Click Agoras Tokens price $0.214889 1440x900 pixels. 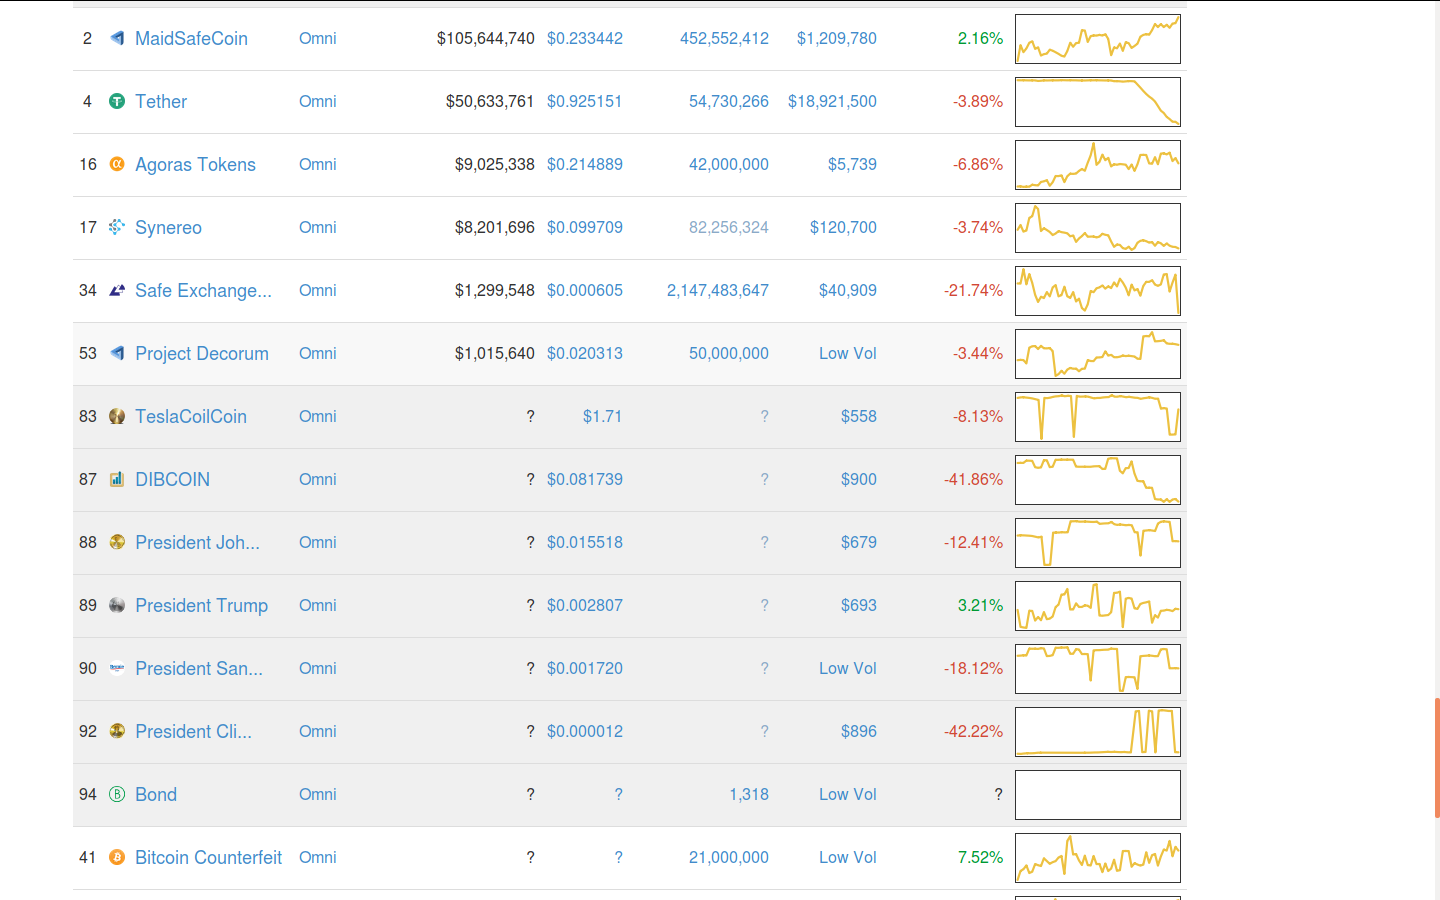(x=585, y=164)
